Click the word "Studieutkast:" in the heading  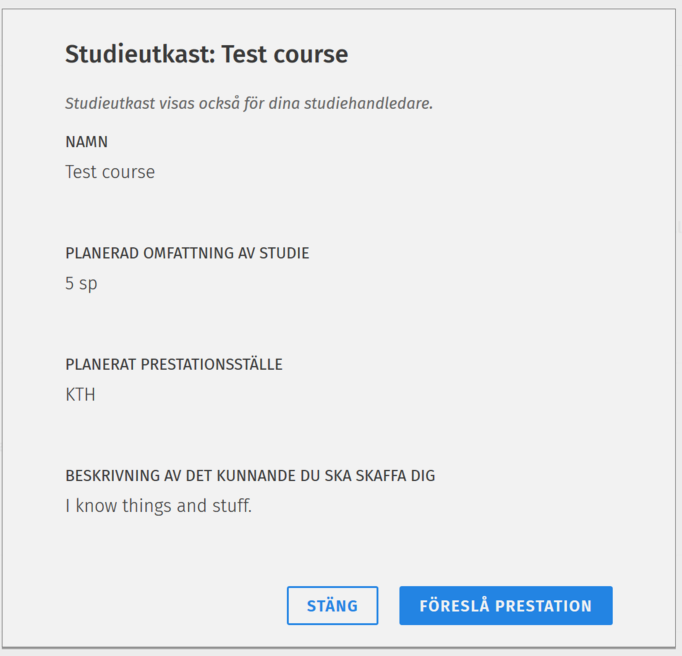(x=140, y=54)
